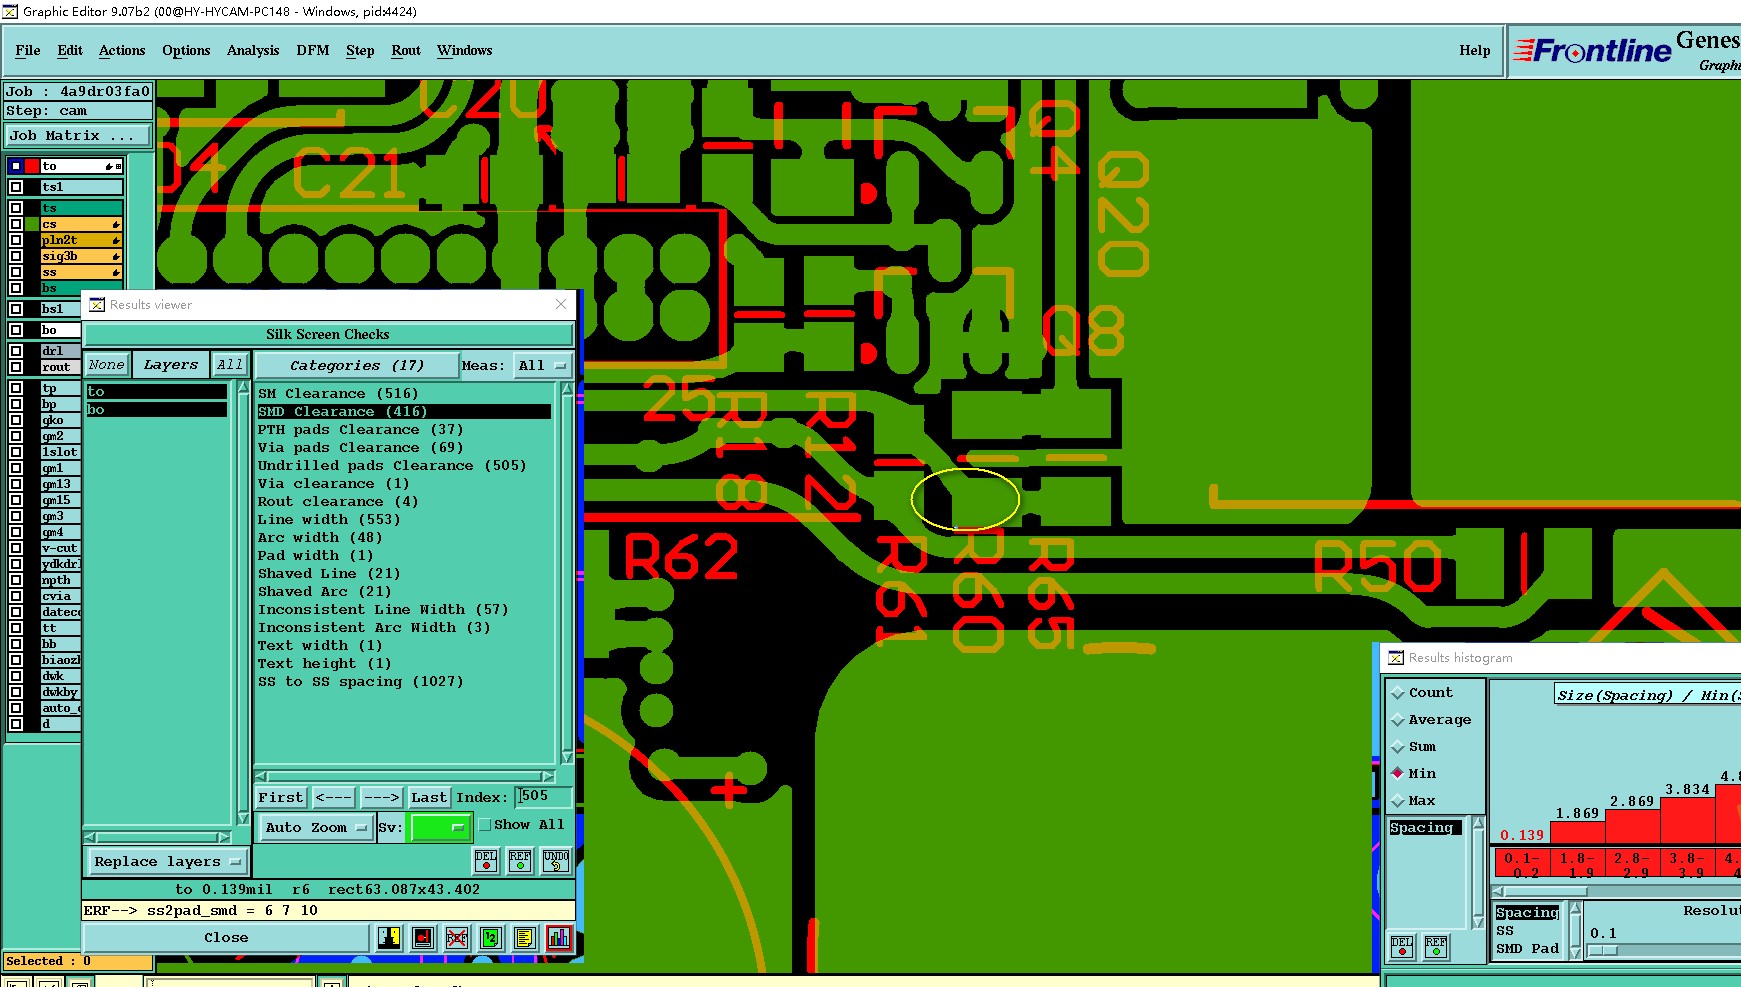Select the Sum radio option
Screen dimensions: 1741x987
1398,747
